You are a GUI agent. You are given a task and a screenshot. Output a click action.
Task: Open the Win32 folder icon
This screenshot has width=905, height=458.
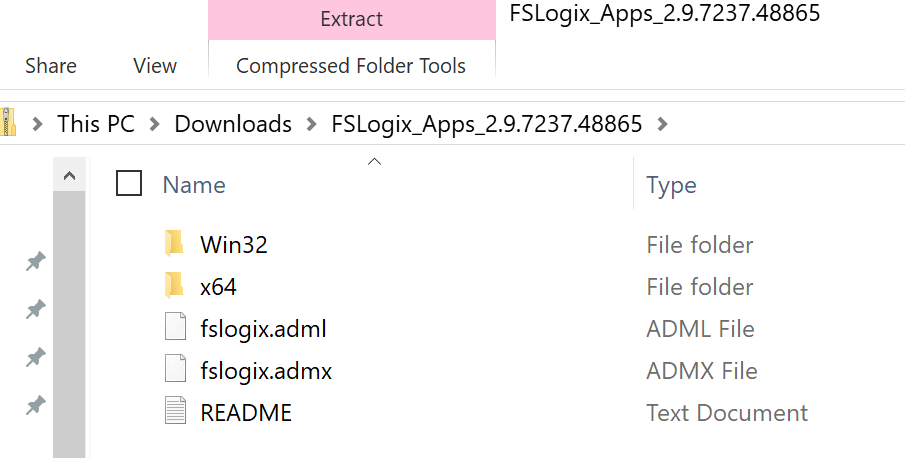click(x=174, y=244)
